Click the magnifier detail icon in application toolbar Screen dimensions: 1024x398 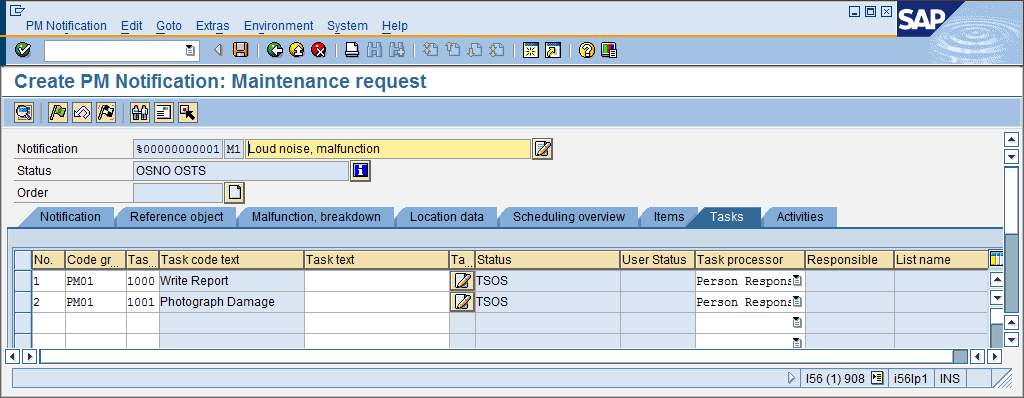pyautogui.click(x=24, y=113)
